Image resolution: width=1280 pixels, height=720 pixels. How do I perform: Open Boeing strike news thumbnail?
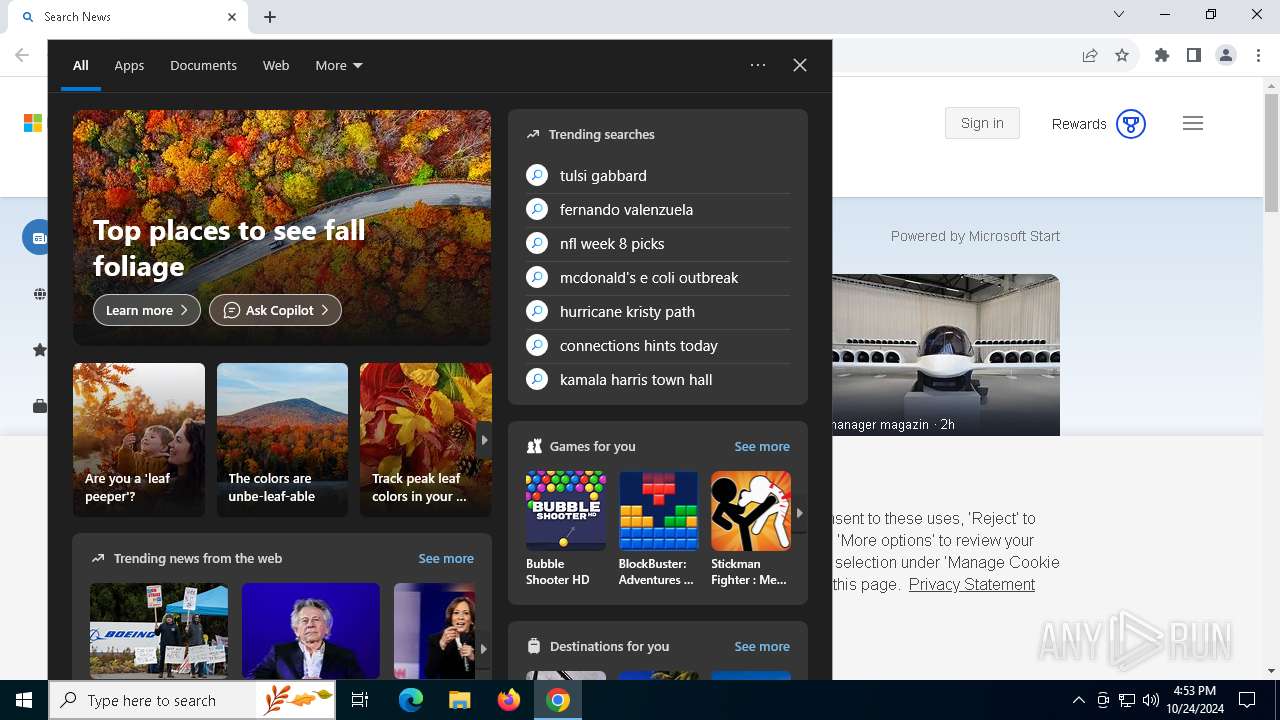159,631
